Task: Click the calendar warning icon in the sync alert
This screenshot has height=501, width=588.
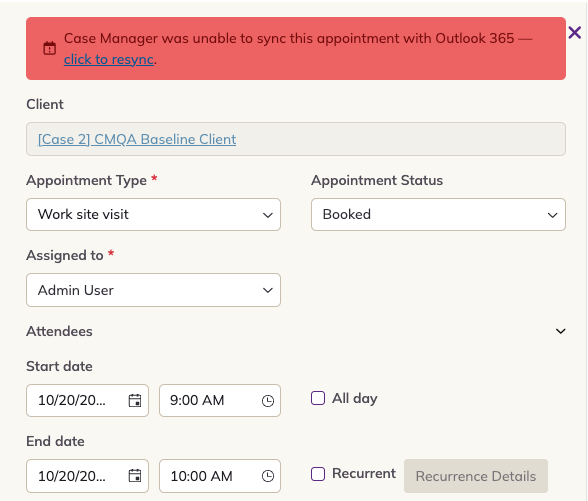Action: tap(50, 48)
